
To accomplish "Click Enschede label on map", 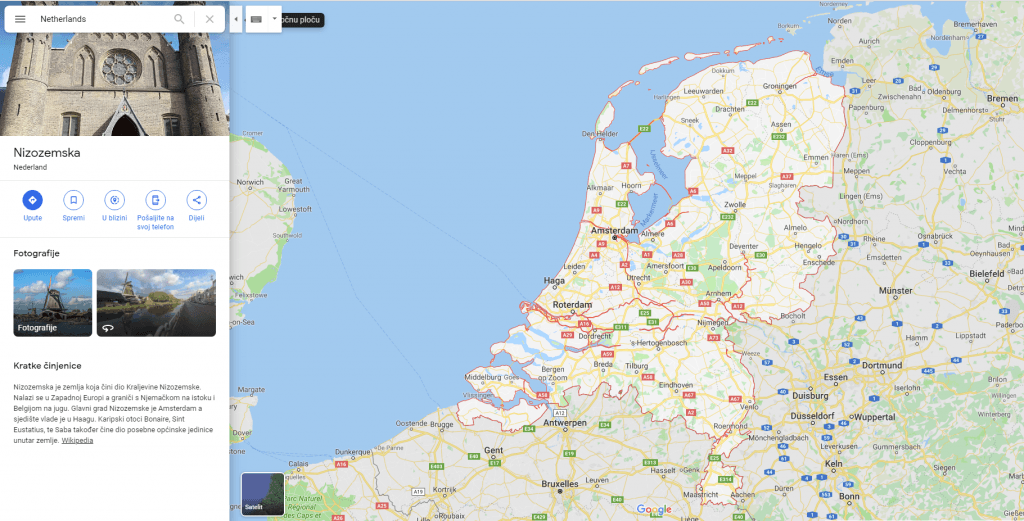I will click(819, 262).
